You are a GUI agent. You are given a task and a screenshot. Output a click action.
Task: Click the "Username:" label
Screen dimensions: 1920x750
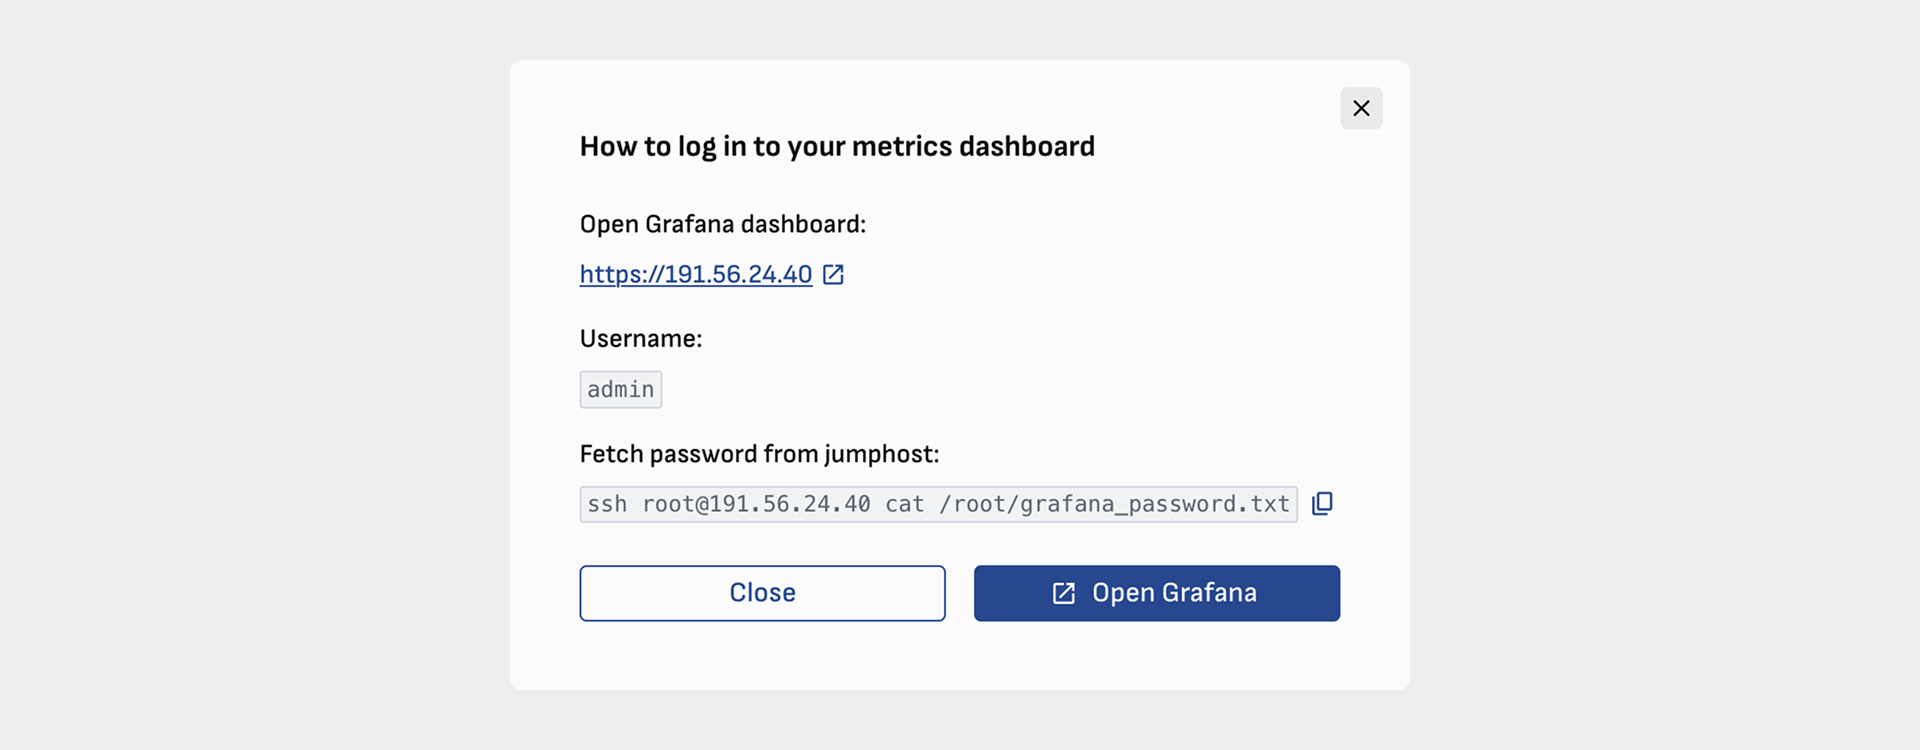pos(641,339)
